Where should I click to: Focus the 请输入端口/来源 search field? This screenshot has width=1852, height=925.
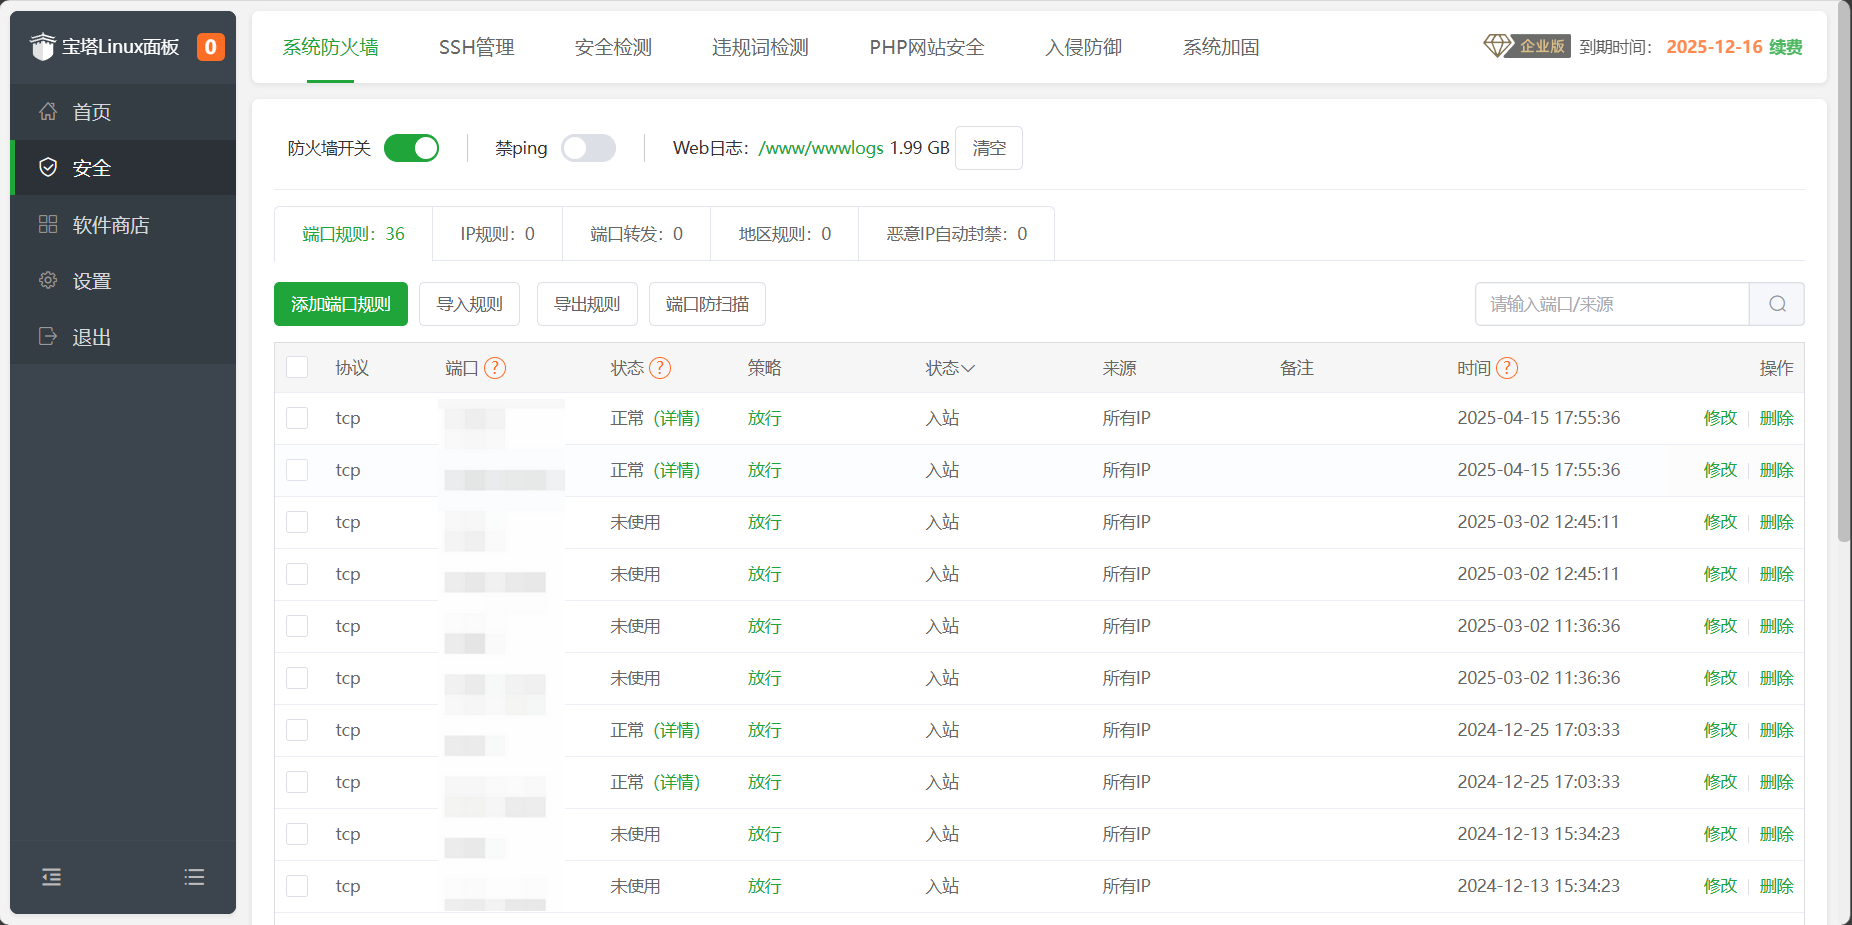point(1611,304)
